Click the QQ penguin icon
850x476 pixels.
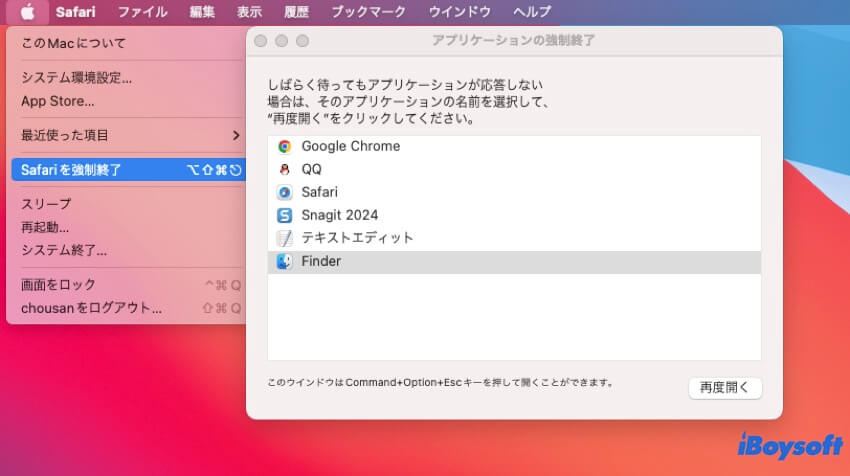pos(285,170)
